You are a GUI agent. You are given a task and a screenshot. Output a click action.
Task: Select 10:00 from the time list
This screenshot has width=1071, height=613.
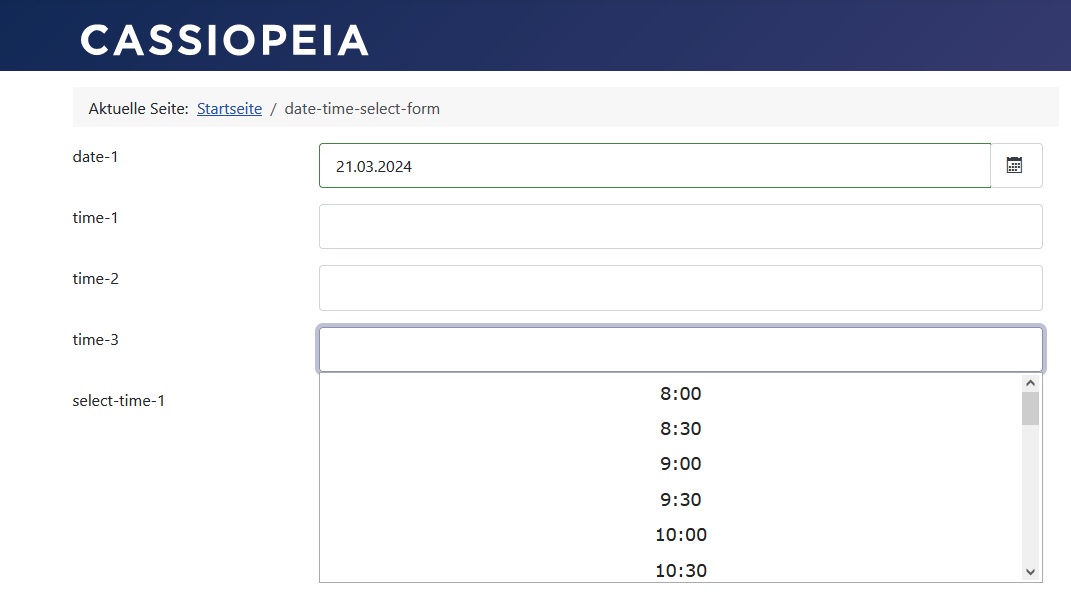click(681, 534)
